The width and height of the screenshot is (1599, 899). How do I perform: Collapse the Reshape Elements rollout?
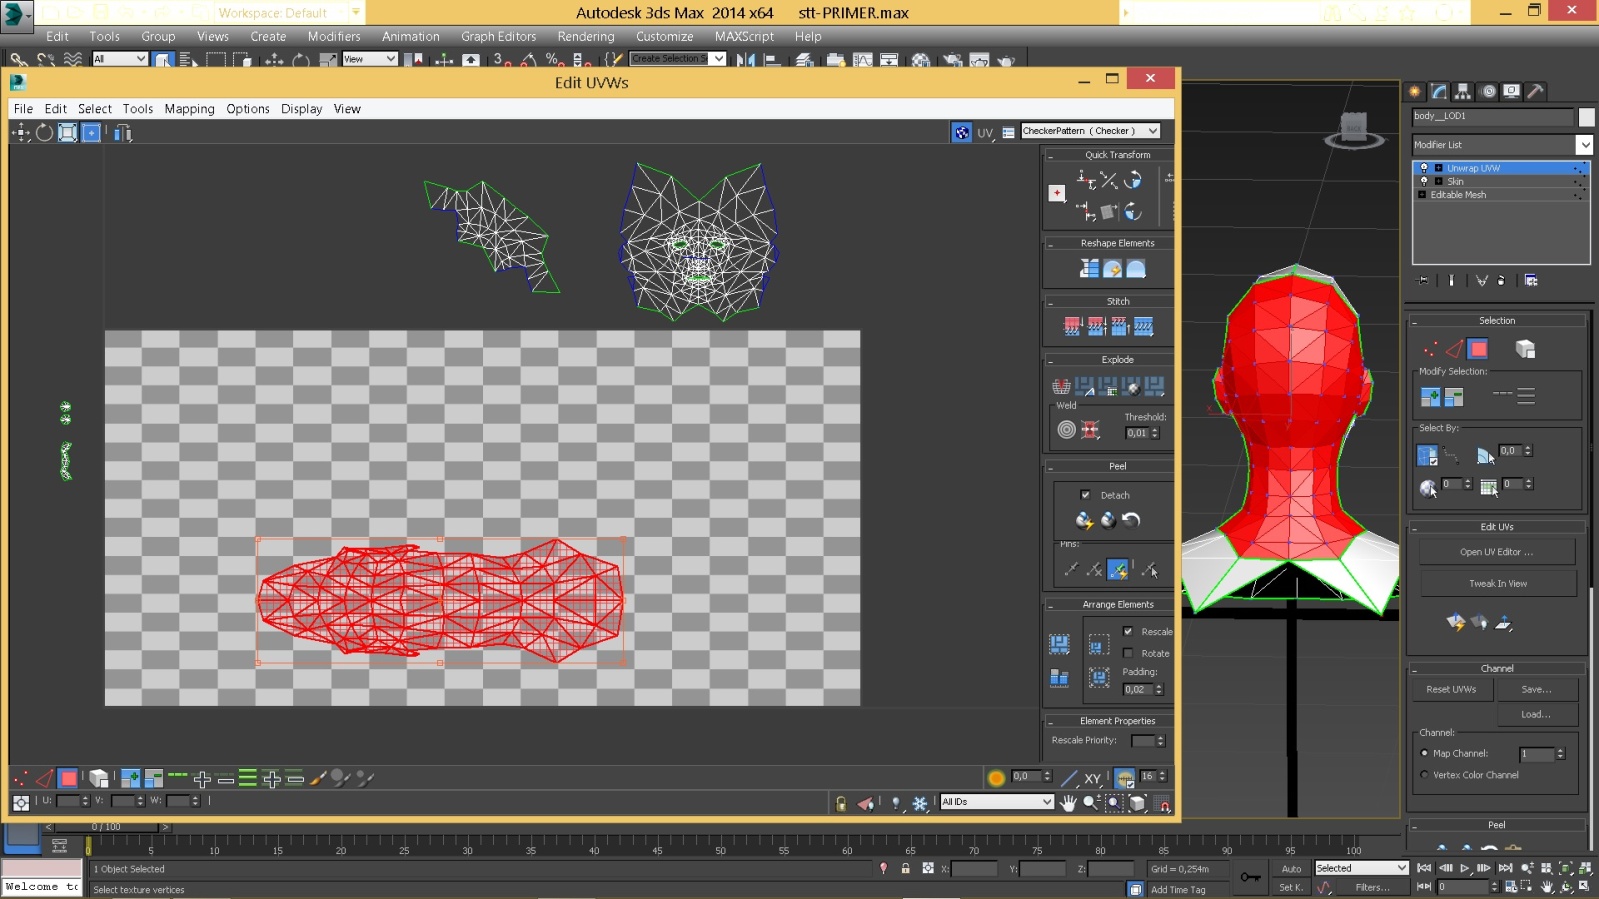pyautogui.click(x=1050, y=244)
